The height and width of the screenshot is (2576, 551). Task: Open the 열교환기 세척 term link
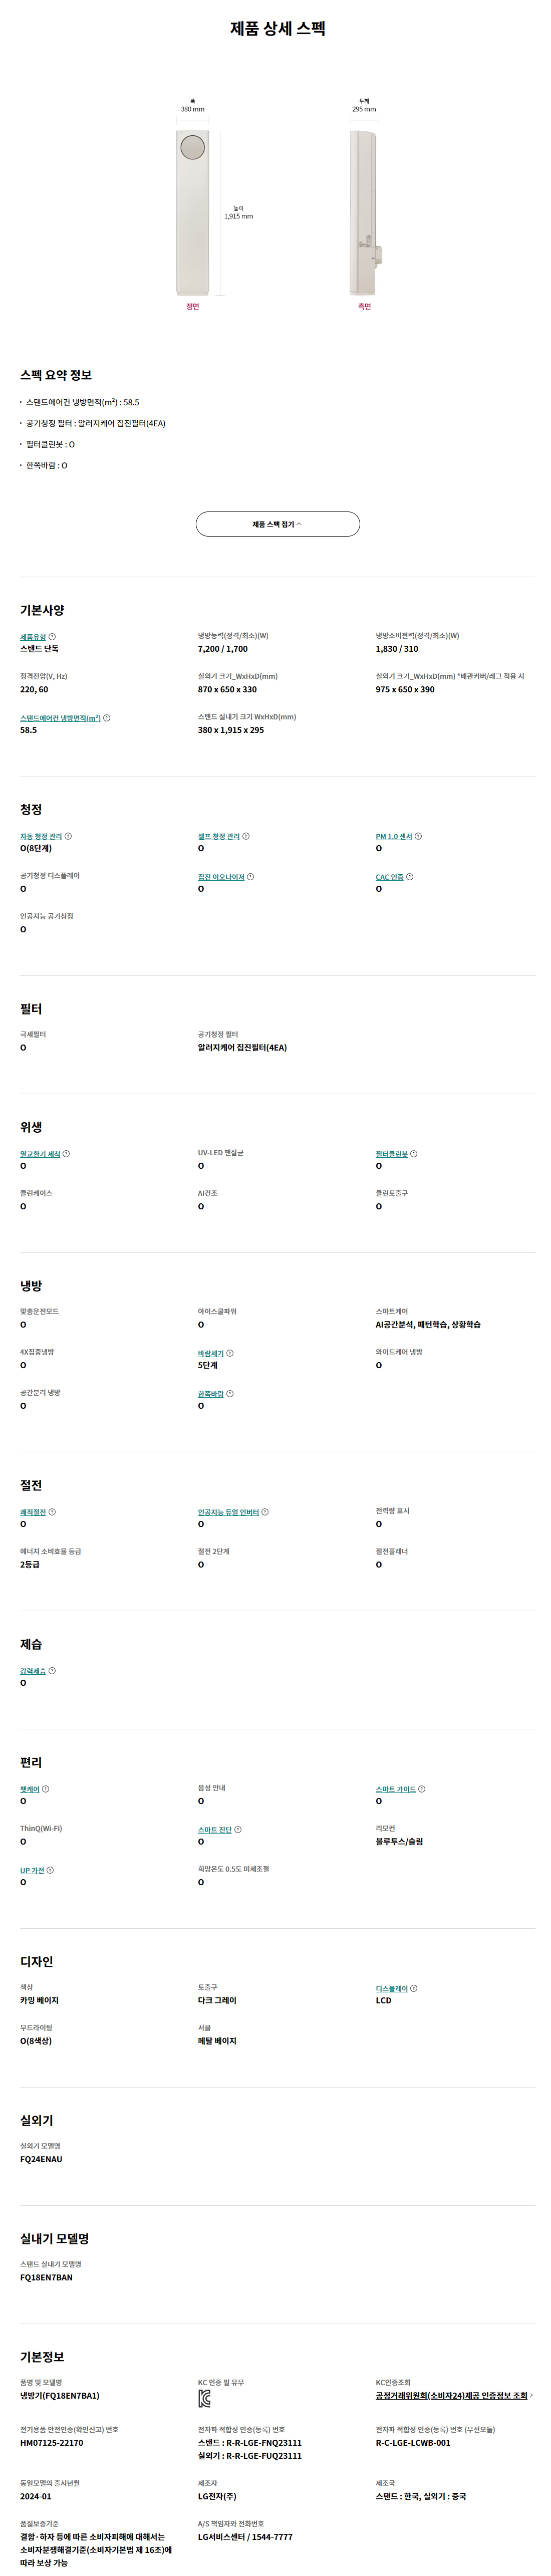(x=40, y=1154)
